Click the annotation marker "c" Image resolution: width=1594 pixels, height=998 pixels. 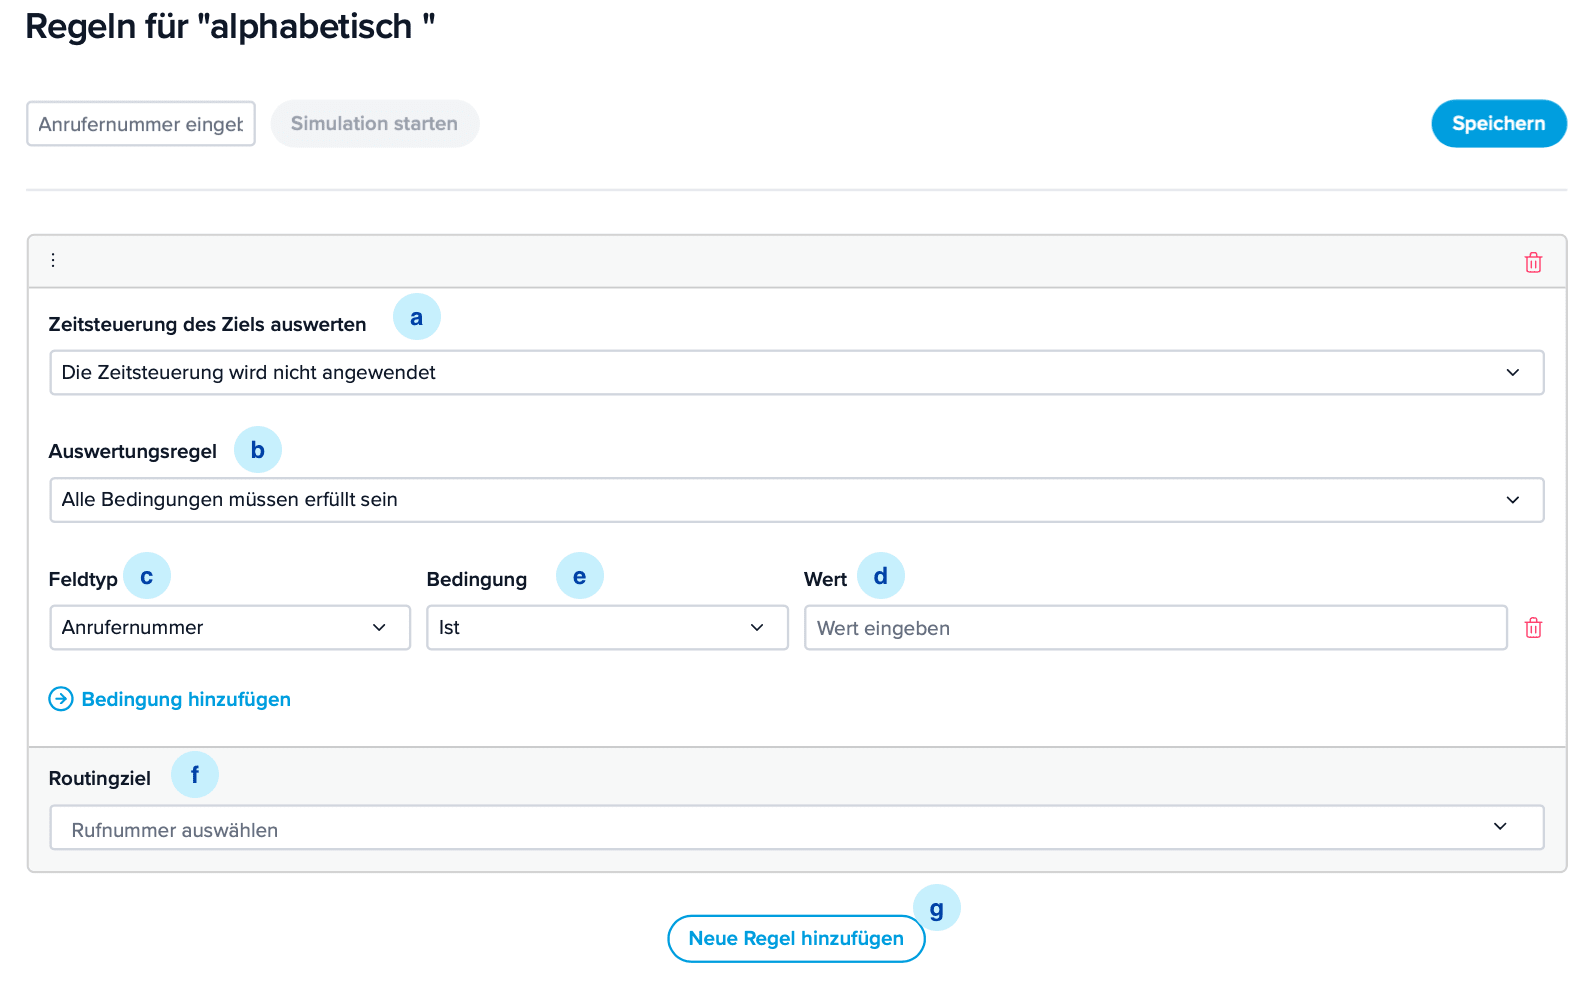pyautogui.click(x=147, y=577)
